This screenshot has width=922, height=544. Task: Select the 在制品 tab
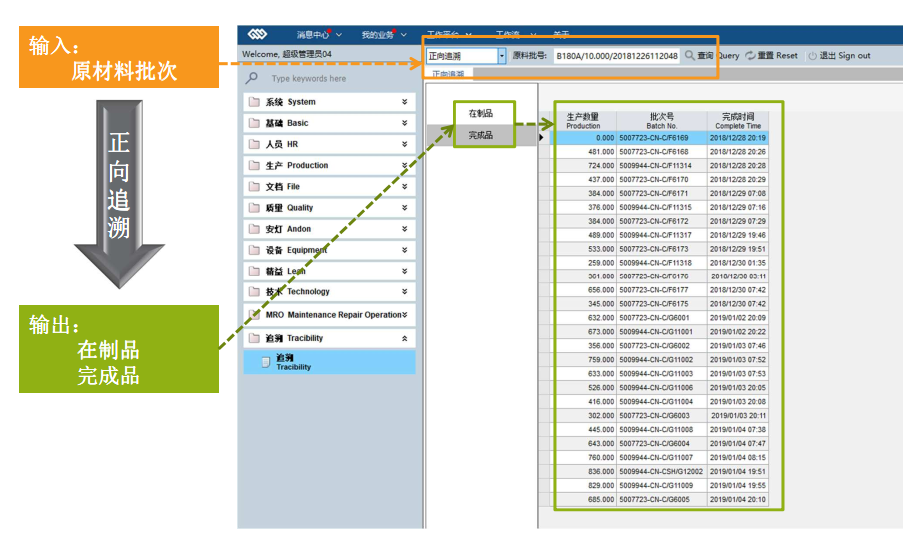pyautogui.click(x=481, y=114)
